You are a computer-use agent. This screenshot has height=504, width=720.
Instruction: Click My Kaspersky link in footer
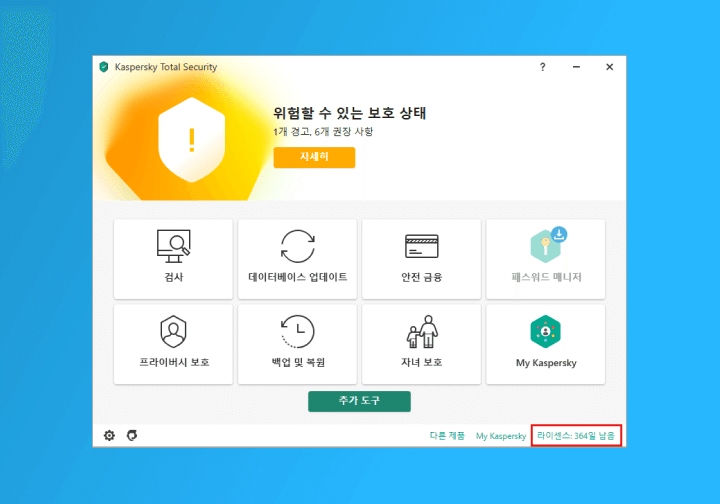point(500,436)
